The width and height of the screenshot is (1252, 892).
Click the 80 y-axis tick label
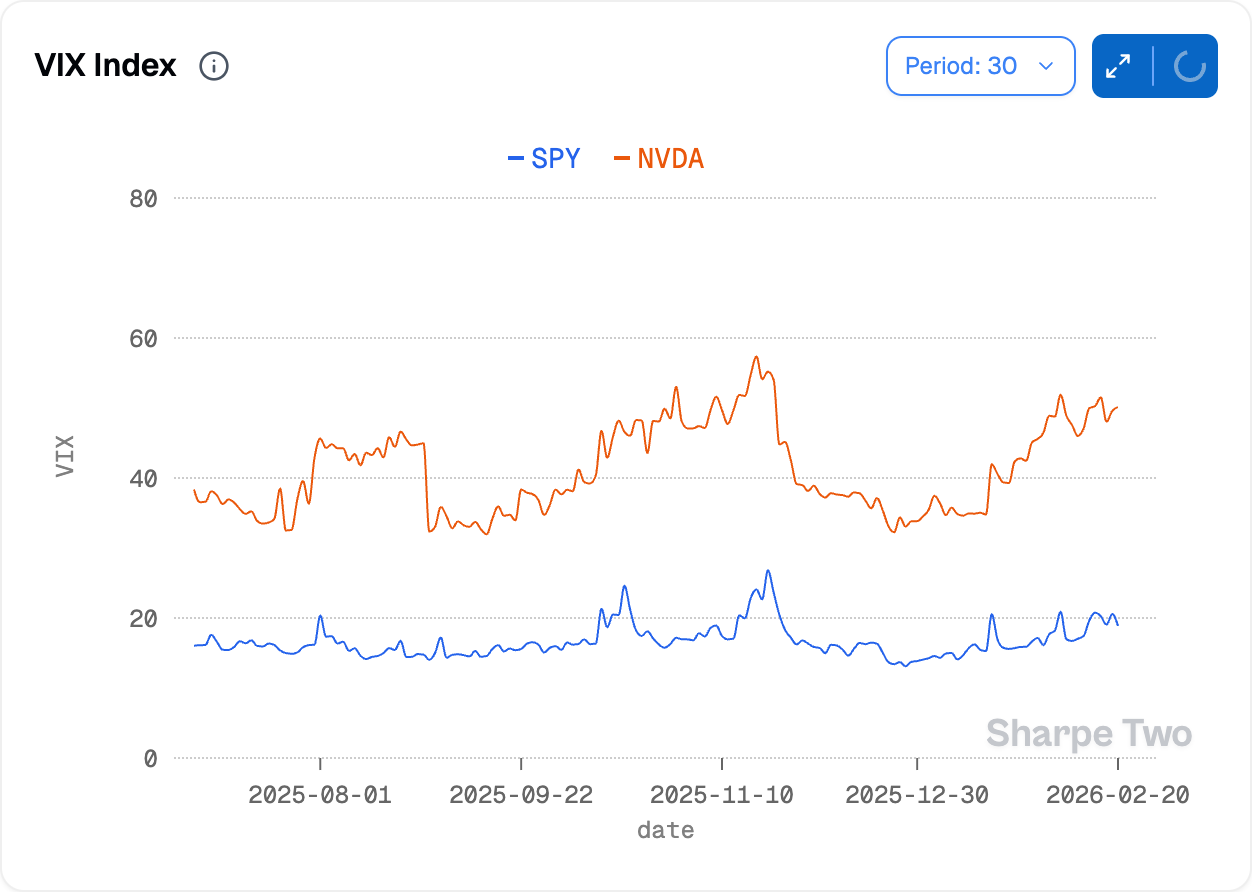pos(144,199)
